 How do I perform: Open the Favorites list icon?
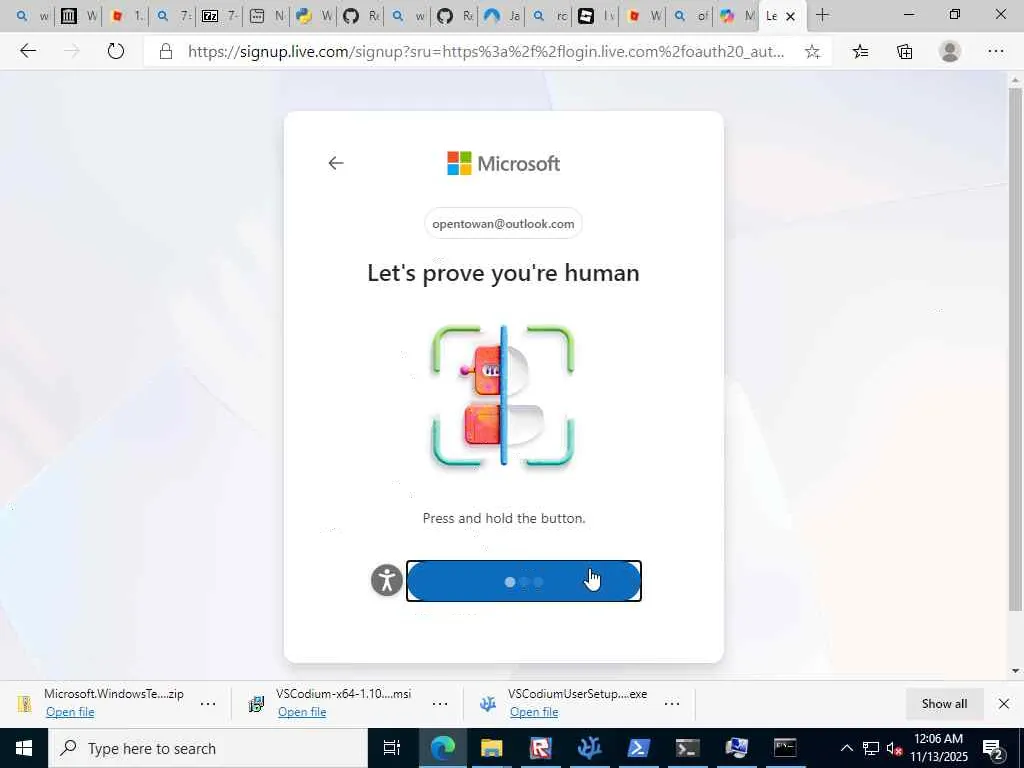(x=860, y=52)
